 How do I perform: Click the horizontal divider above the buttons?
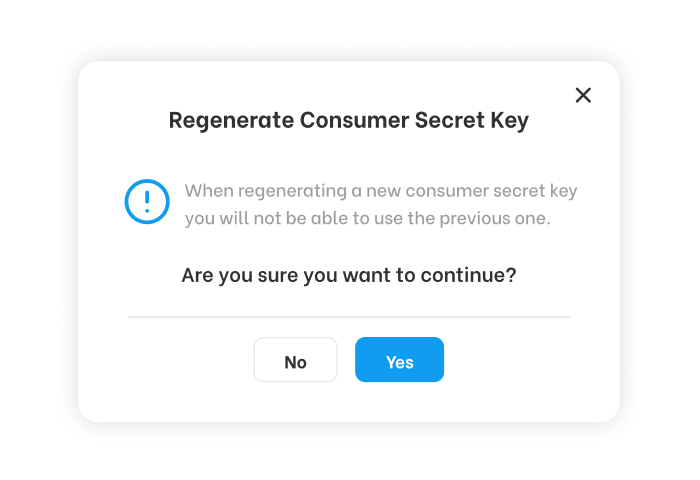coord(349,317)
